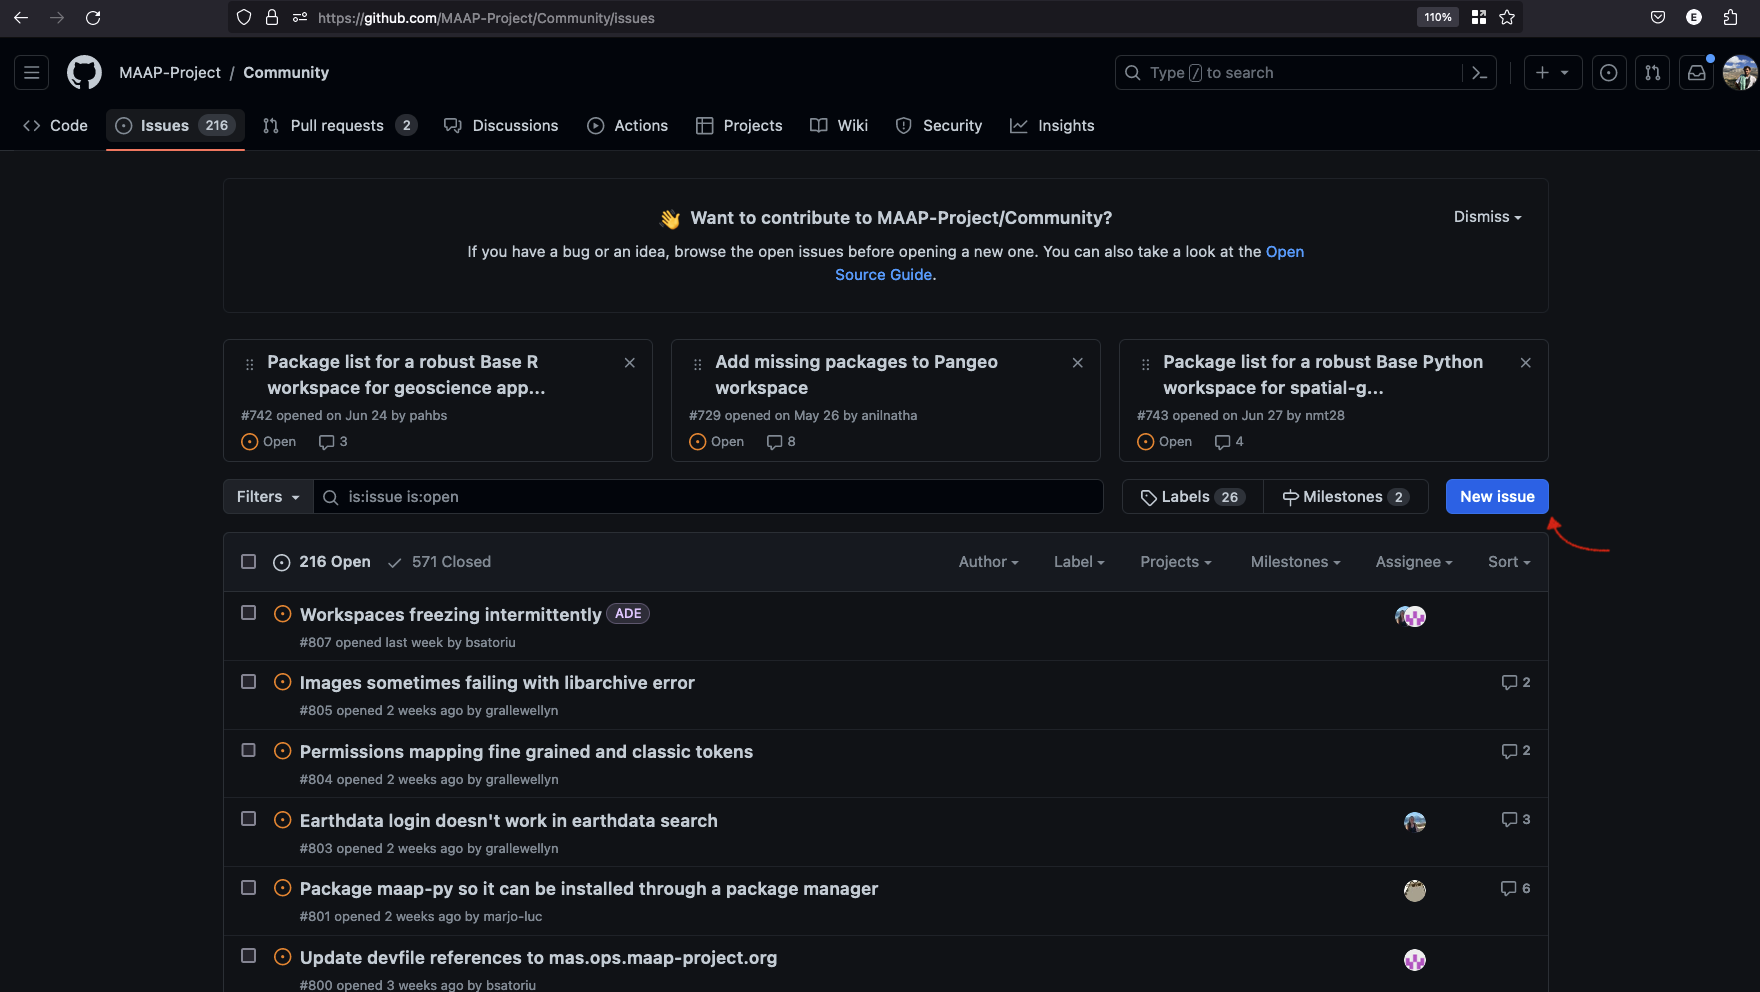
Task: Open the user profile avatar menu
Action: tap(1740, 73)
